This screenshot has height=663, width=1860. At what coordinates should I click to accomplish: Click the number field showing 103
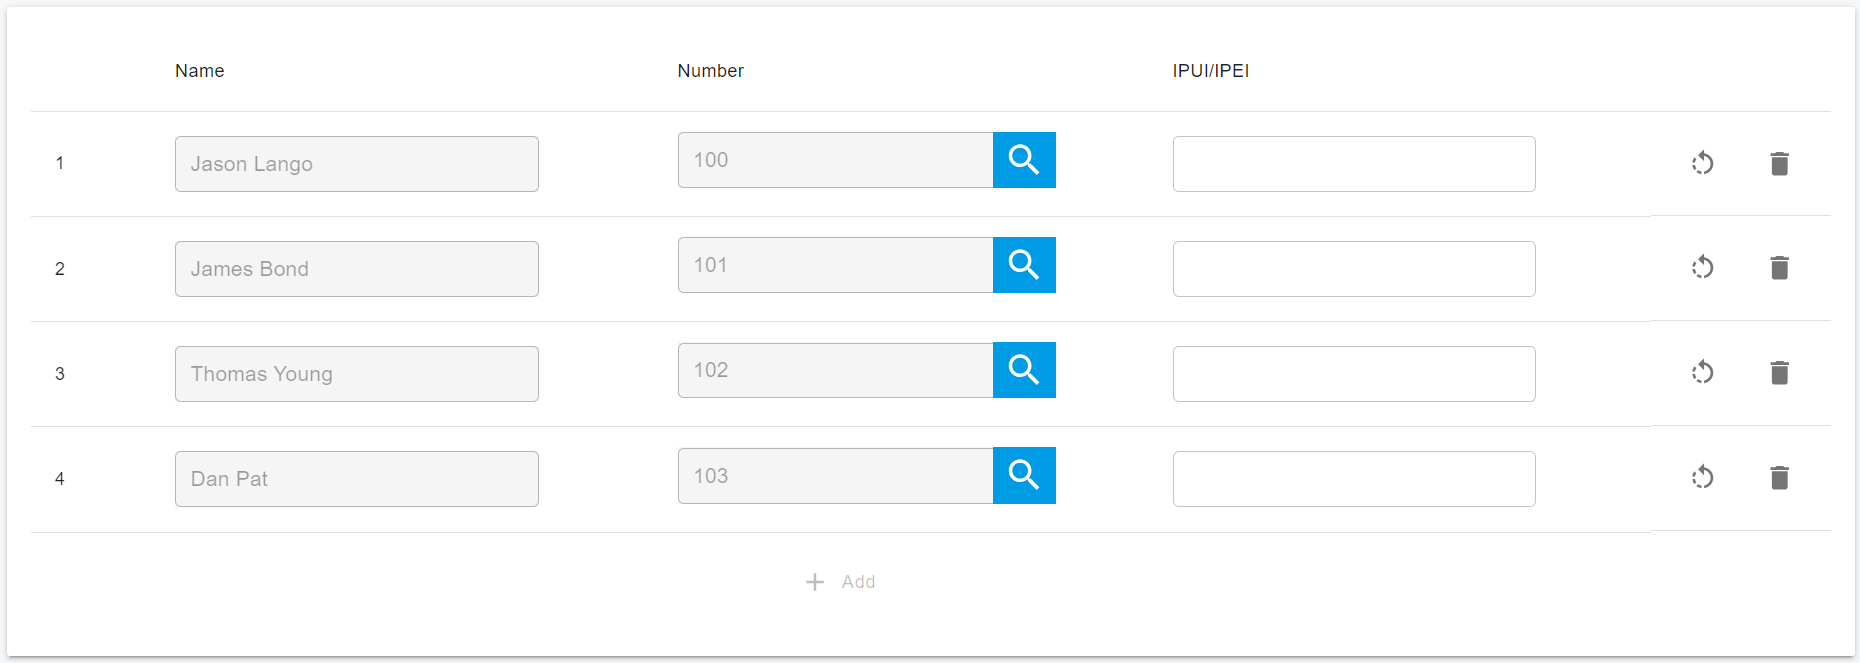pos(835,476)
